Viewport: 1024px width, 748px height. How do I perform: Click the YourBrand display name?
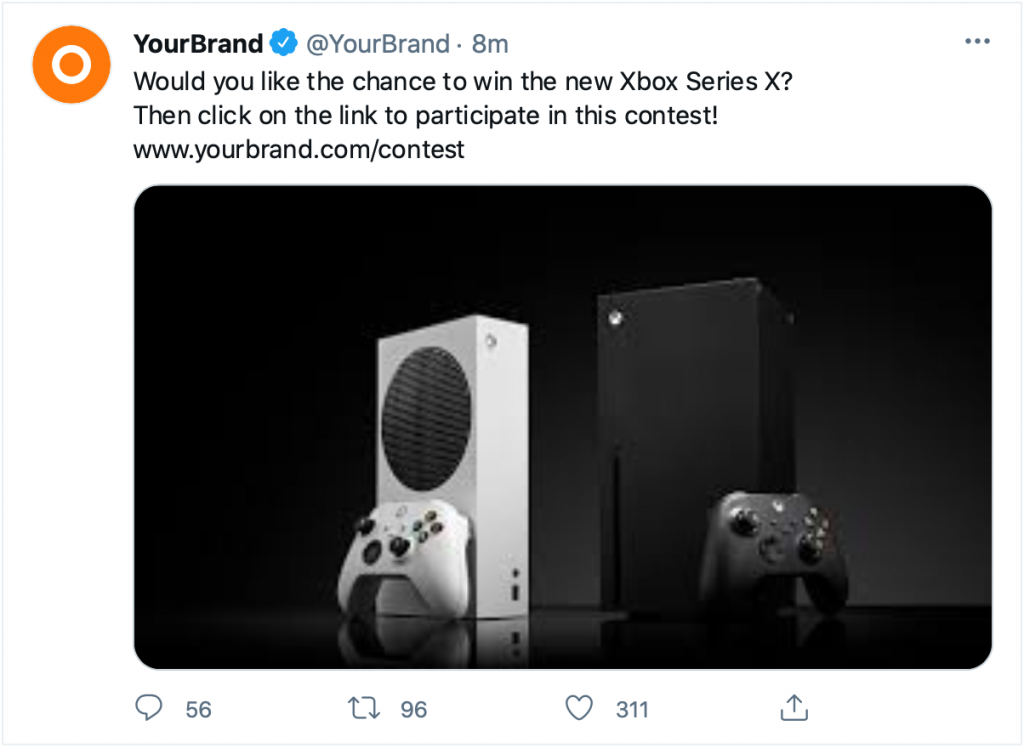(198, 44)
